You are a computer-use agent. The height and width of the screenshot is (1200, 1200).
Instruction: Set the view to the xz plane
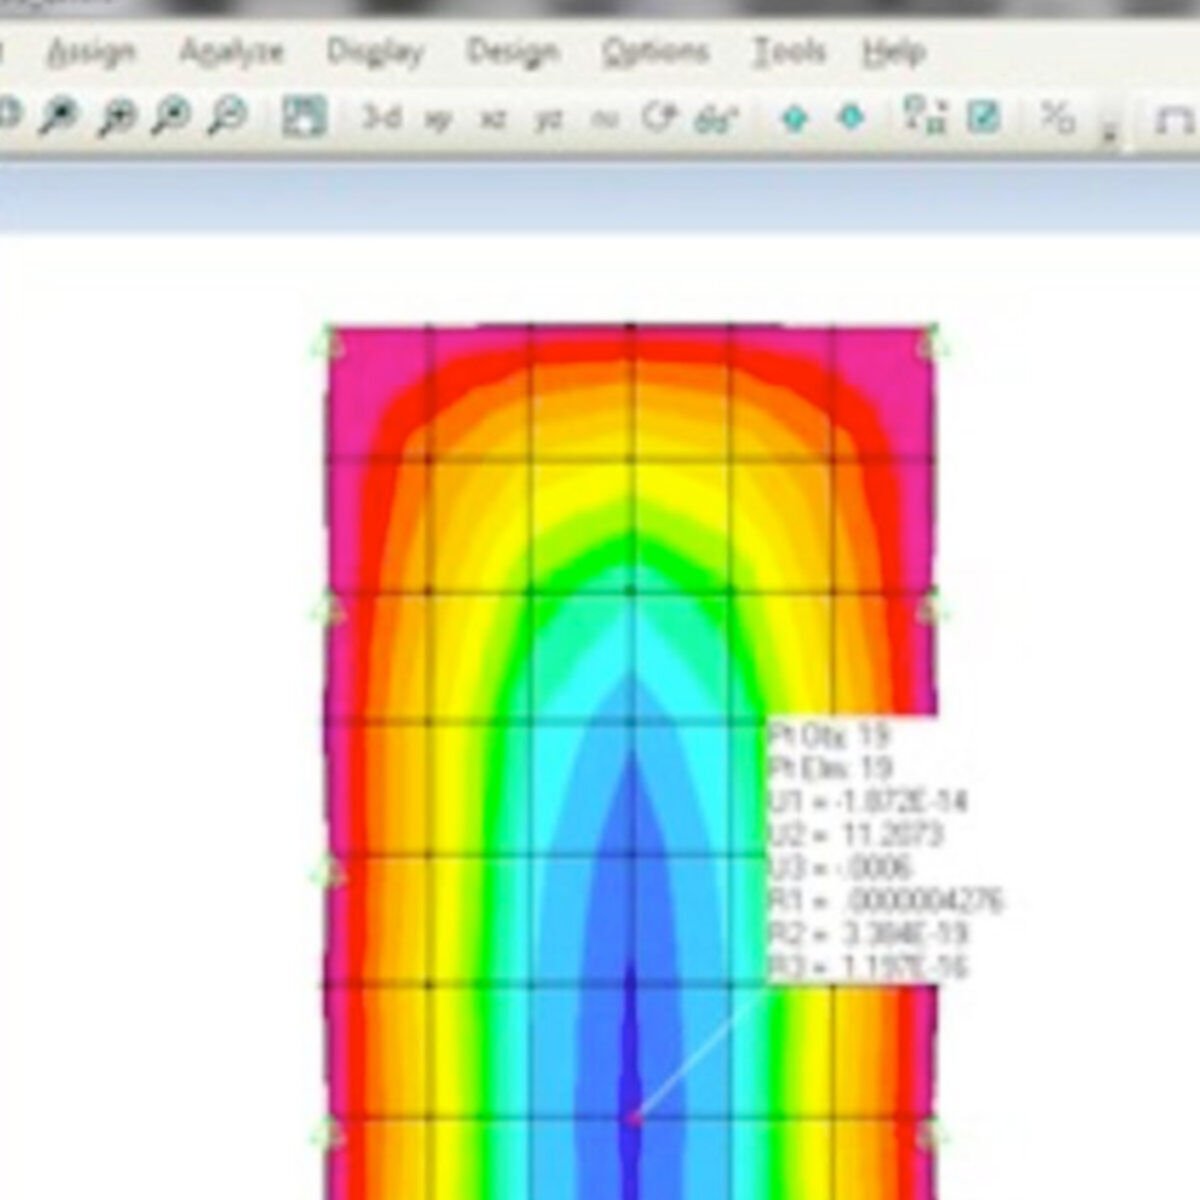click(493, 119)
